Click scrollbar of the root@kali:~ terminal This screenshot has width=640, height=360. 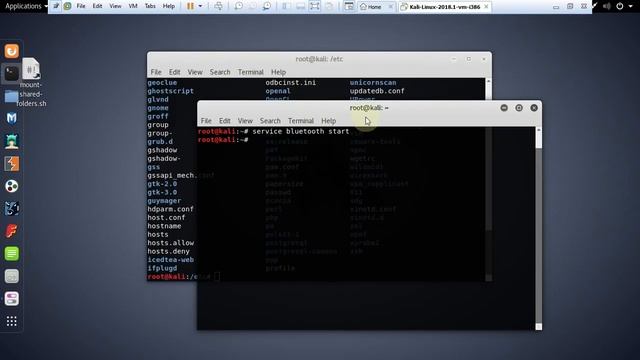coord(539,229)
